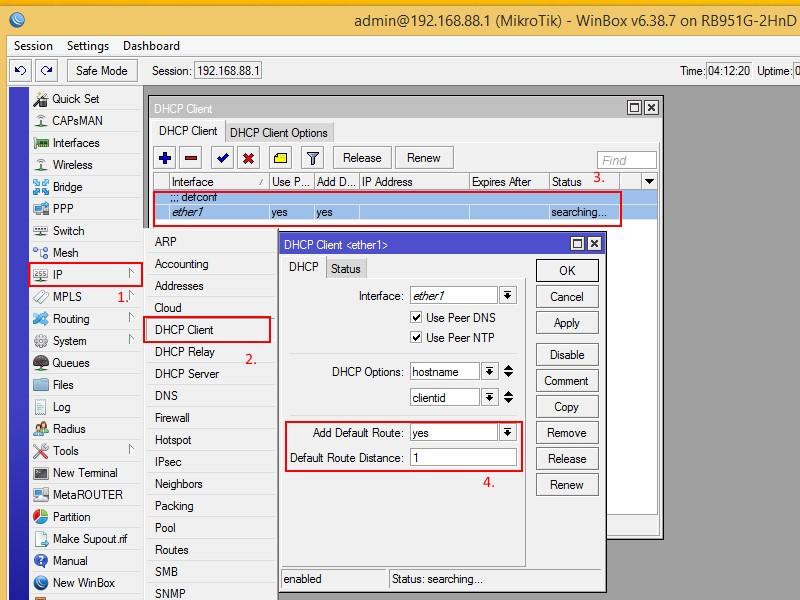
Task: Toggle Use Peer DNS checkbox
Action: pyautogui.click(x=416, y=317)
